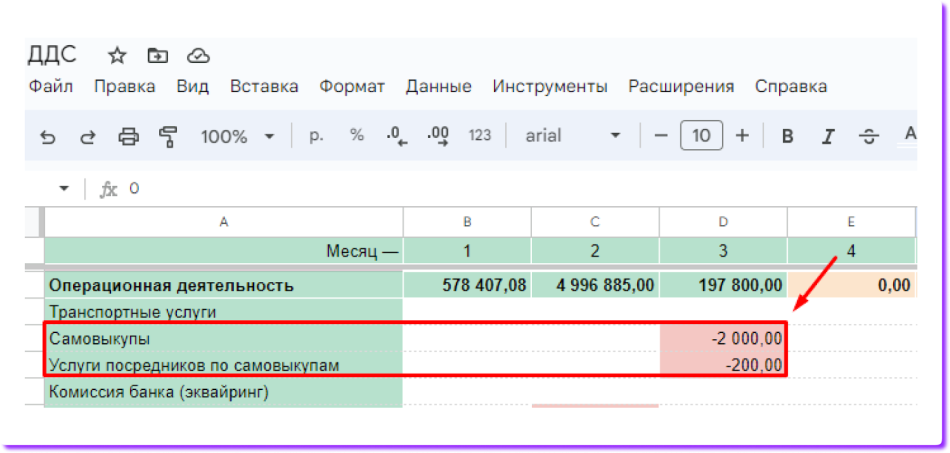Click the font size field showing 10
This screenshot has height=453, width=950.
click(x=701, y=136)
